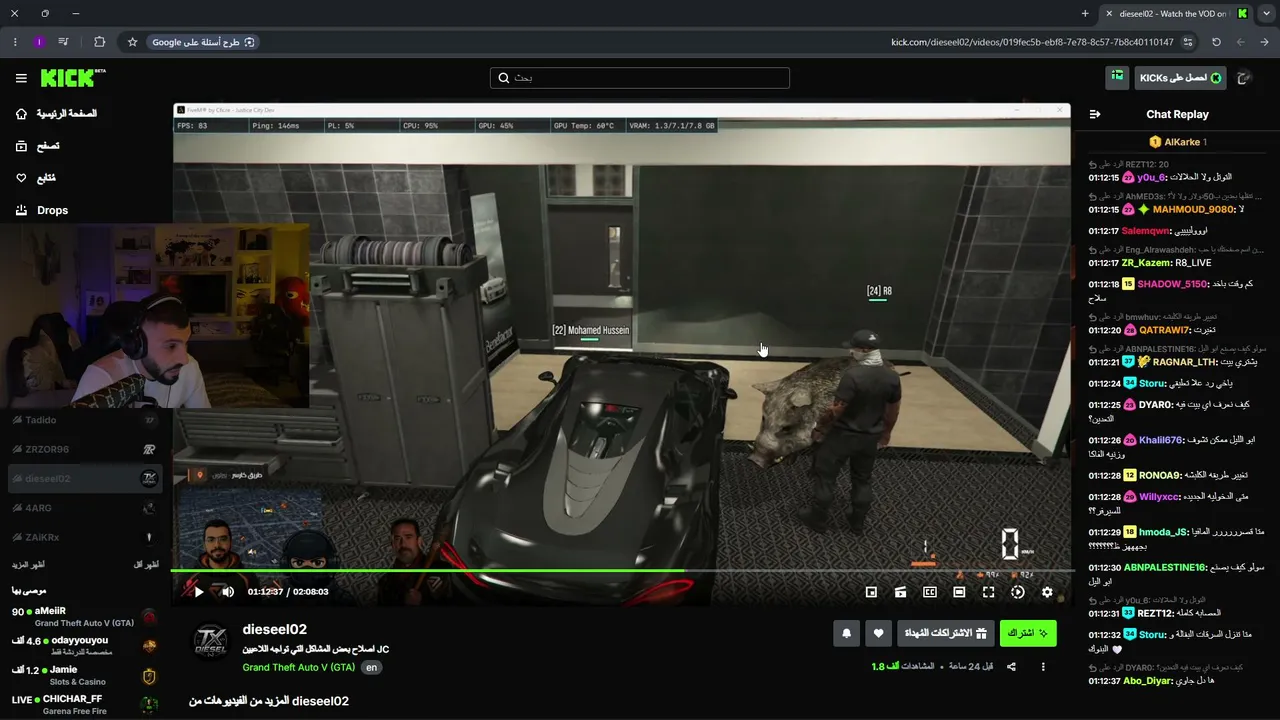Screen dimensions: 1280x720
Task: Open the Kick hamburger menu
Action: (x=21, y=78)
